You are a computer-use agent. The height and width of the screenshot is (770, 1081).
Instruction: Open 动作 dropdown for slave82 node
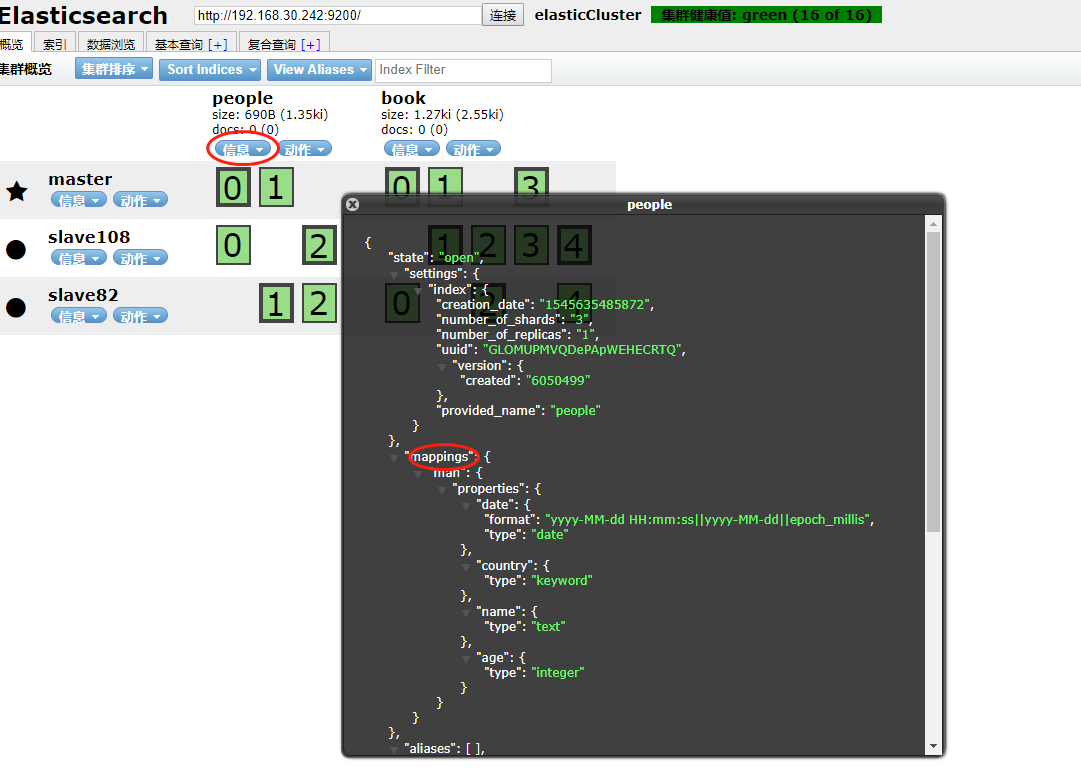[x=141, y=316]
